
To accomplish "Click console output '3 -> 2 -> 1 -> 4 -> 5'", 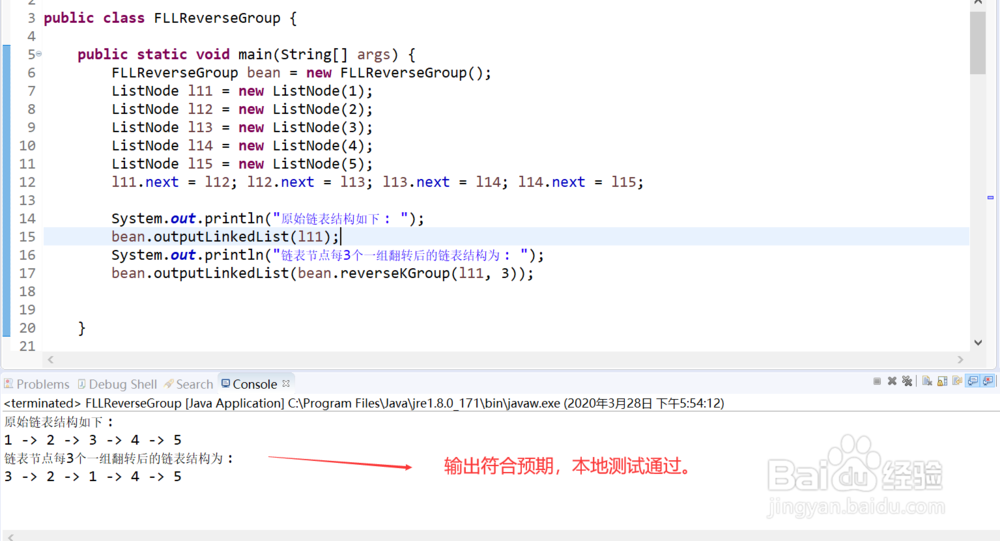I will click(92, 476).
